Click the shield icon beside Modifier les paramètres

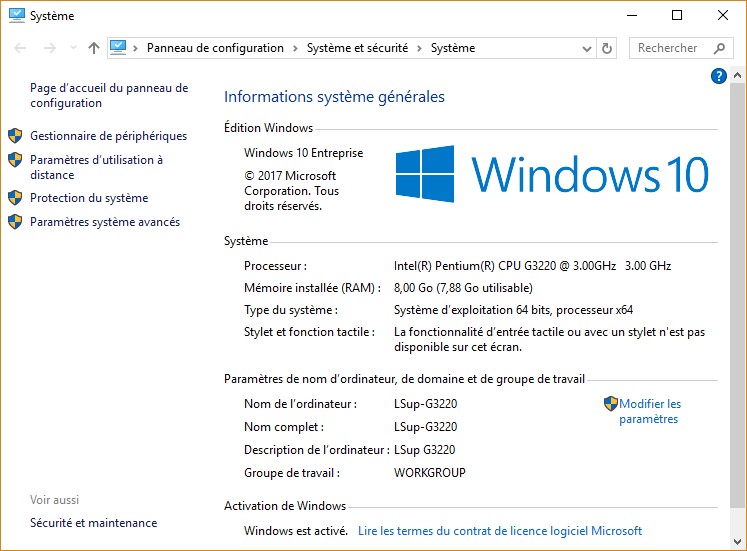(x=611, y=404)
